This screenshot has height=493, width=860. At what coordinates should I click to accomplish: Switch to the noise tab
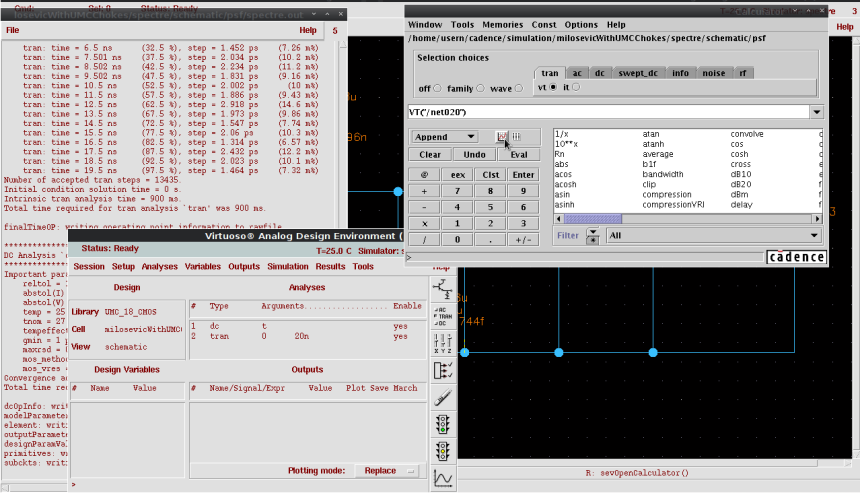point(714,73)
